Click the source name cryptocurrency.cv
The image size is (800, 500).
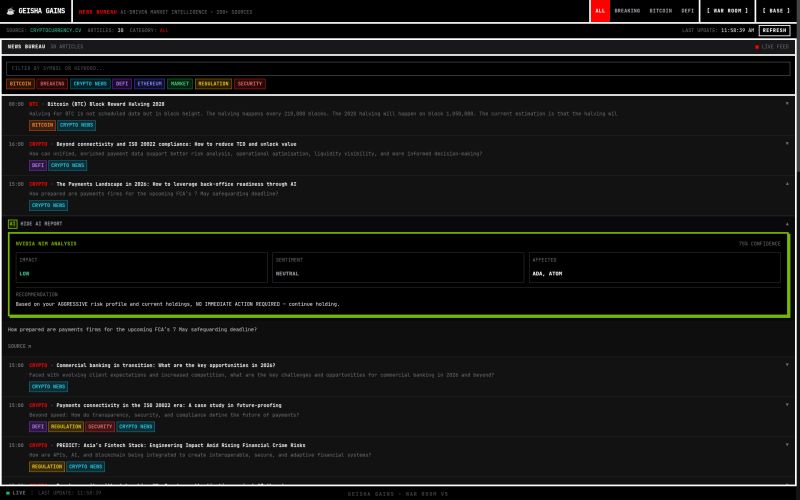(55, 31)
